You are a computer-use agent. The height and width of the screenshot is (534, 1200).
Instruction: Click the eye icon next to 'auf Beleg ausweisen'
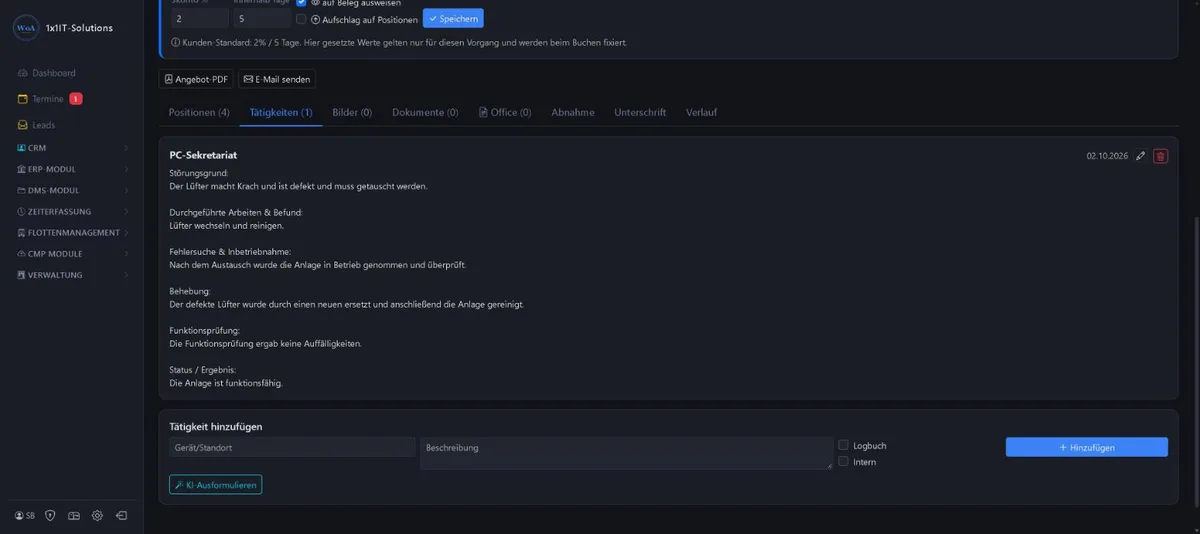point(315,3)
